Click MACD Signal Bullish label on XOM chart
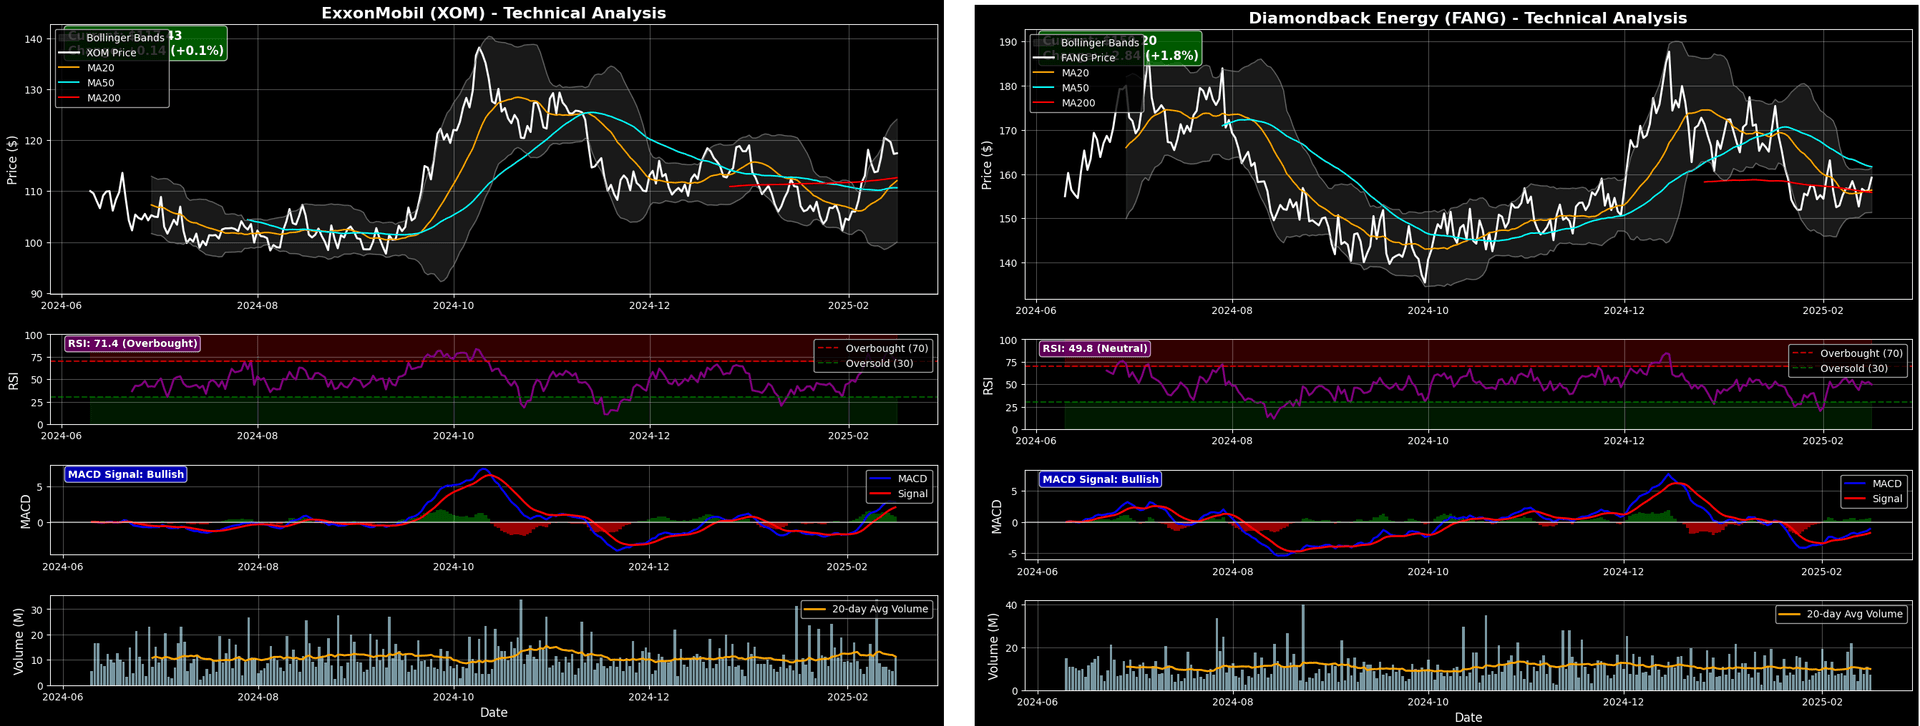Screen dimensions: 1920x726 [126, 475]
